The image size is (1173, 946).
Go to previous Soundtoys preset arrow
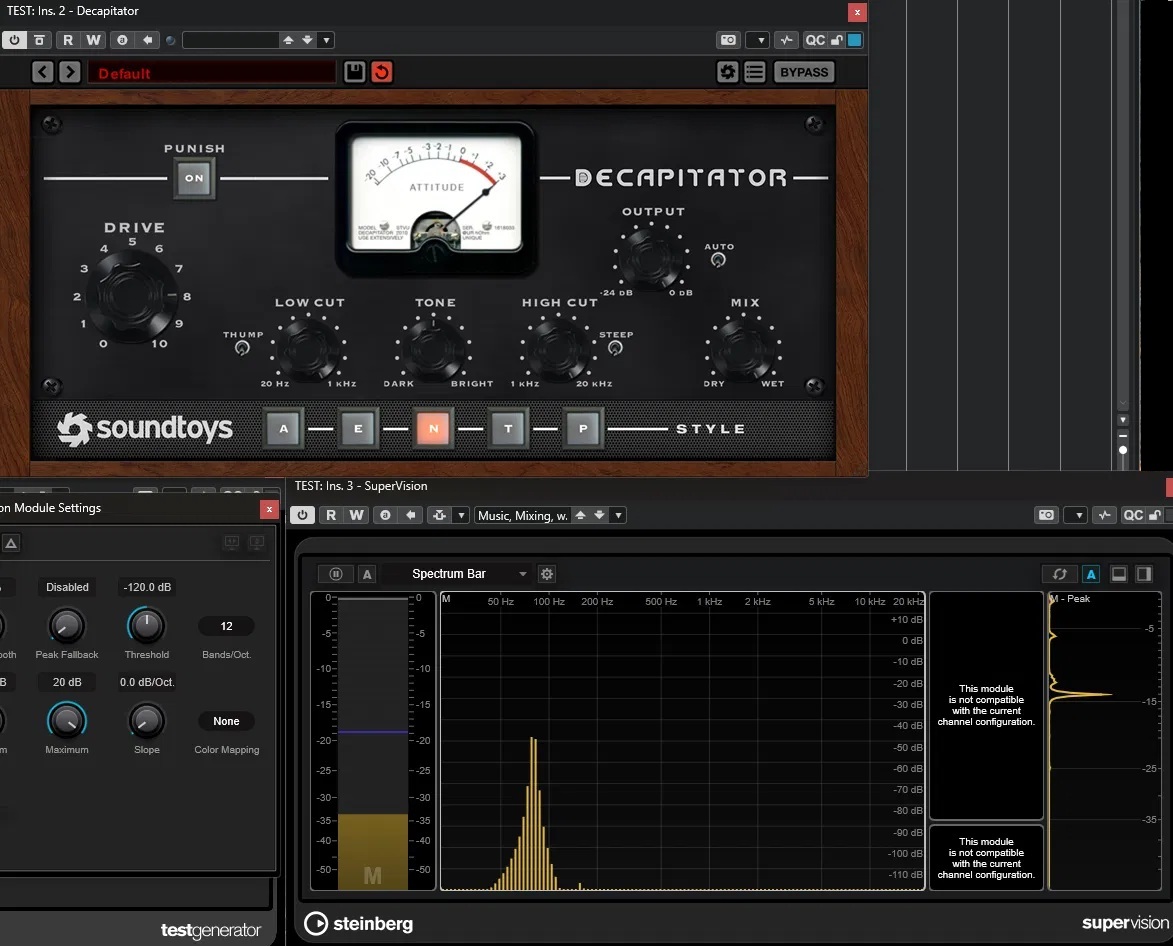pos(43,72)
